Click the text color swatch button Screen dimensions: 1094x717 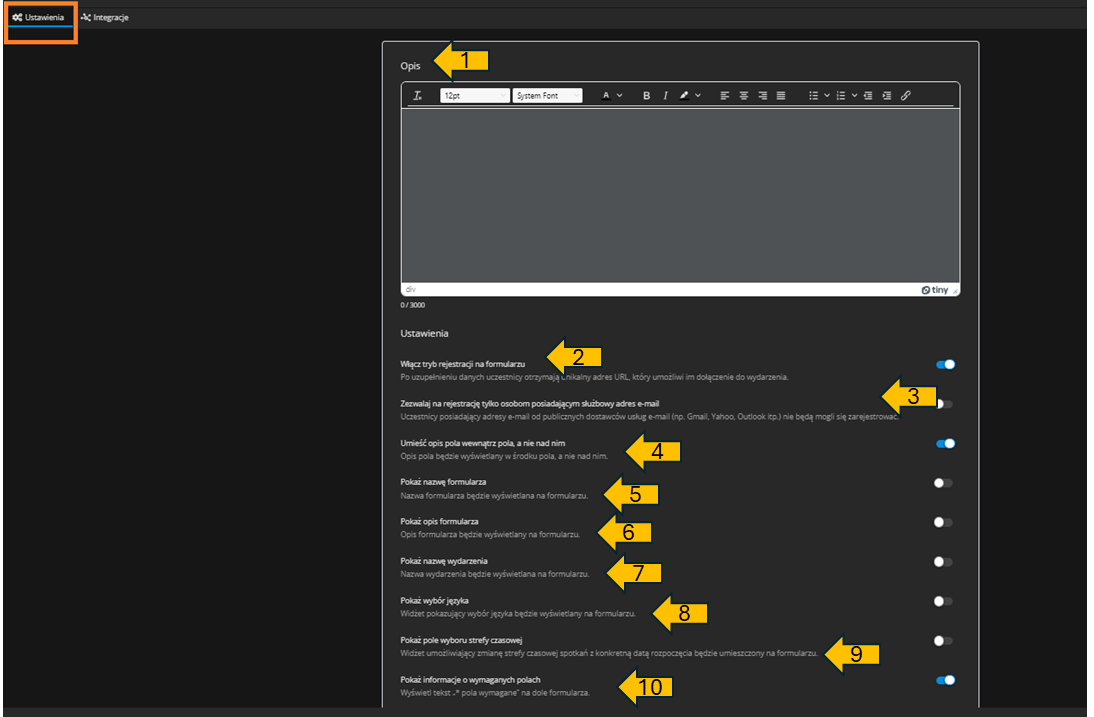coord(606,96)
